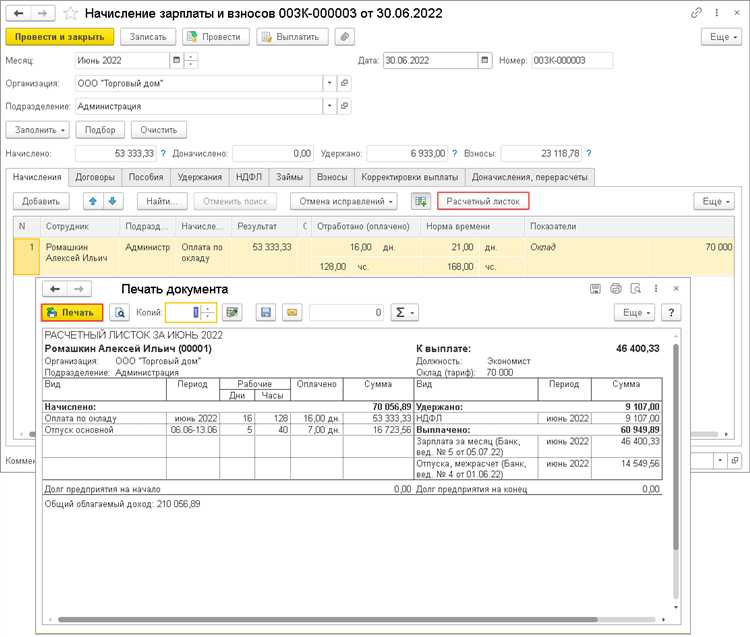Copy link to document icon

click(696, 13)
